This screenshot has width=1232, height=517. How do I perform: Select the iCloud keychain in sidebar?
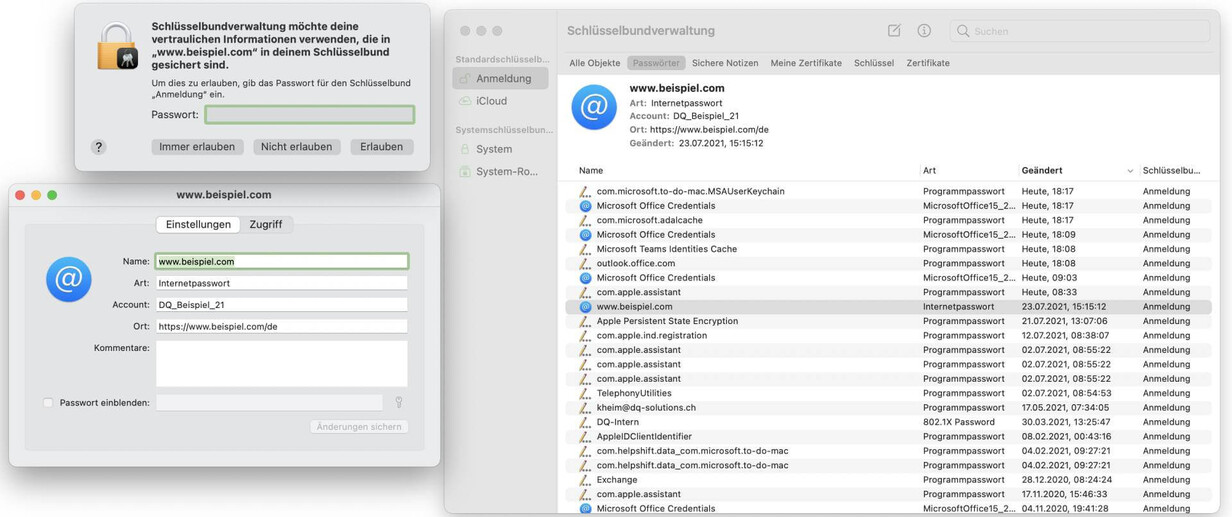pos(500,101)
